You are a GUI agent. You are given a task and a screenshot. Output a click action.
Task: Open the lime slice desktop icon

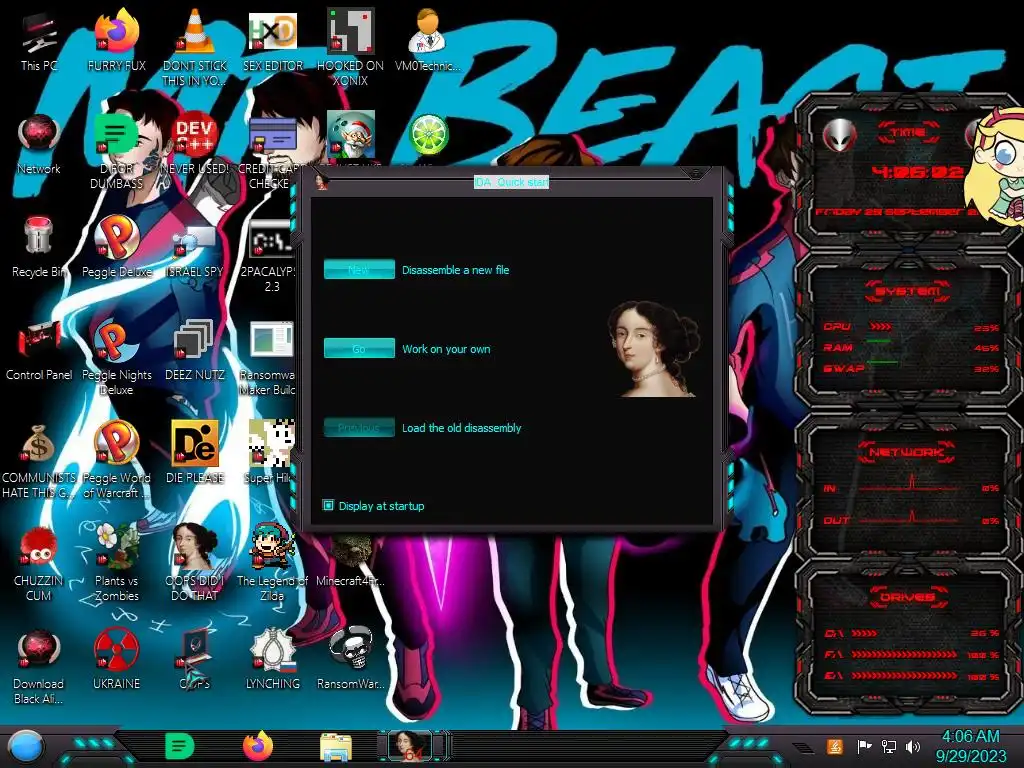(x=428, y=135)
